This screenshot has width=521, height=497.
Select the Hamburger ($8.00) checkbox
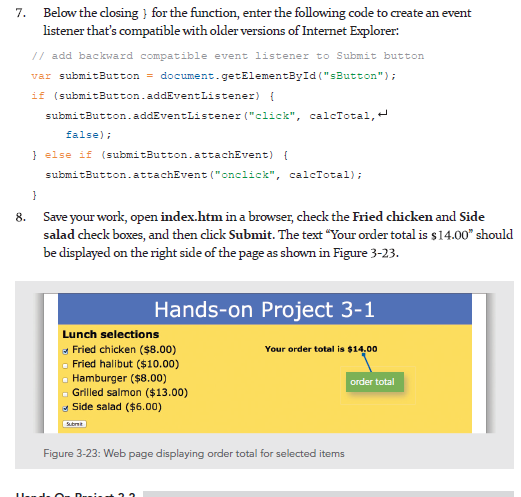click(x=65, y=380)
